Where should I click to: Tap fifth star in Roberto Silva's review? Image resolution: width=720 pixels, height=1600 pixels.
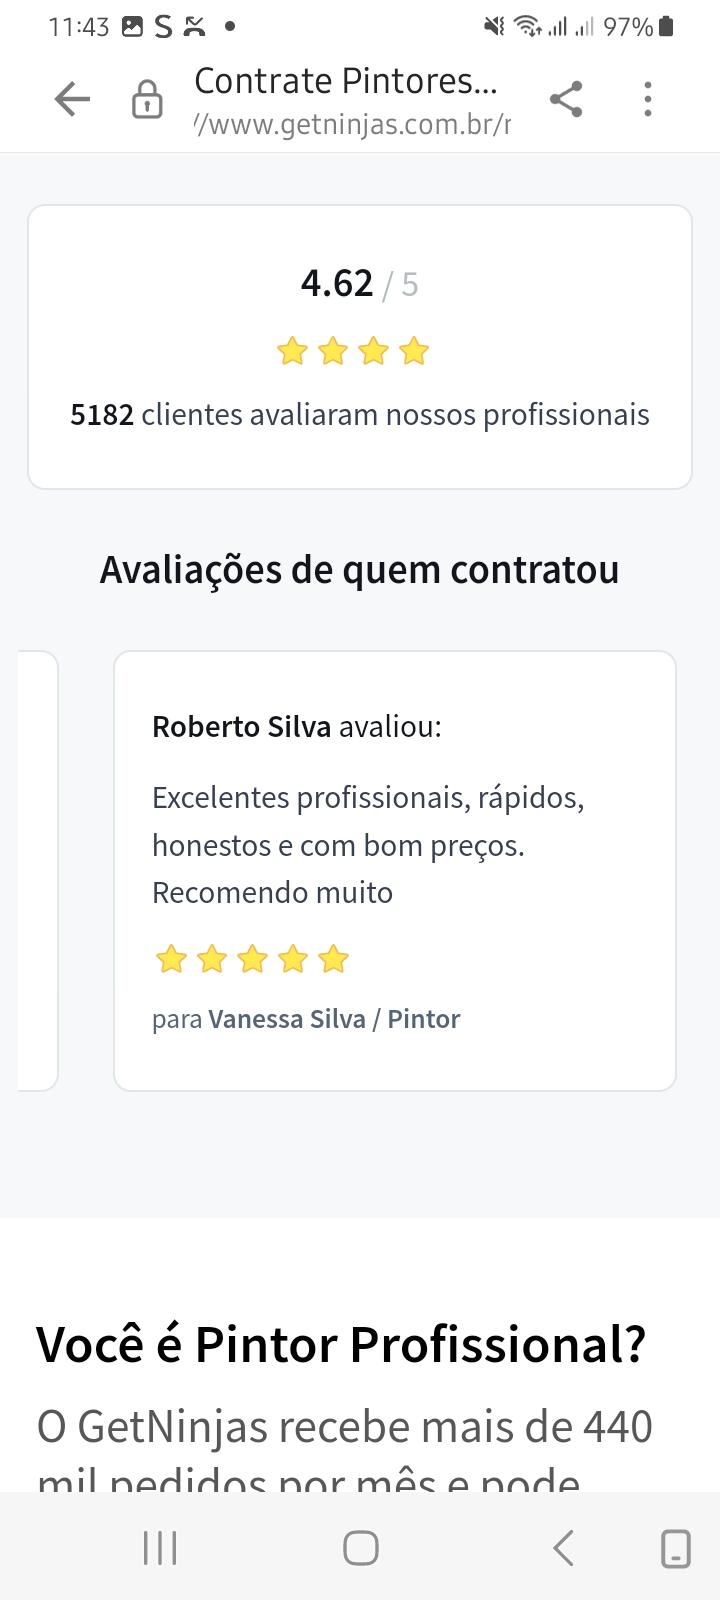(333, 960)
